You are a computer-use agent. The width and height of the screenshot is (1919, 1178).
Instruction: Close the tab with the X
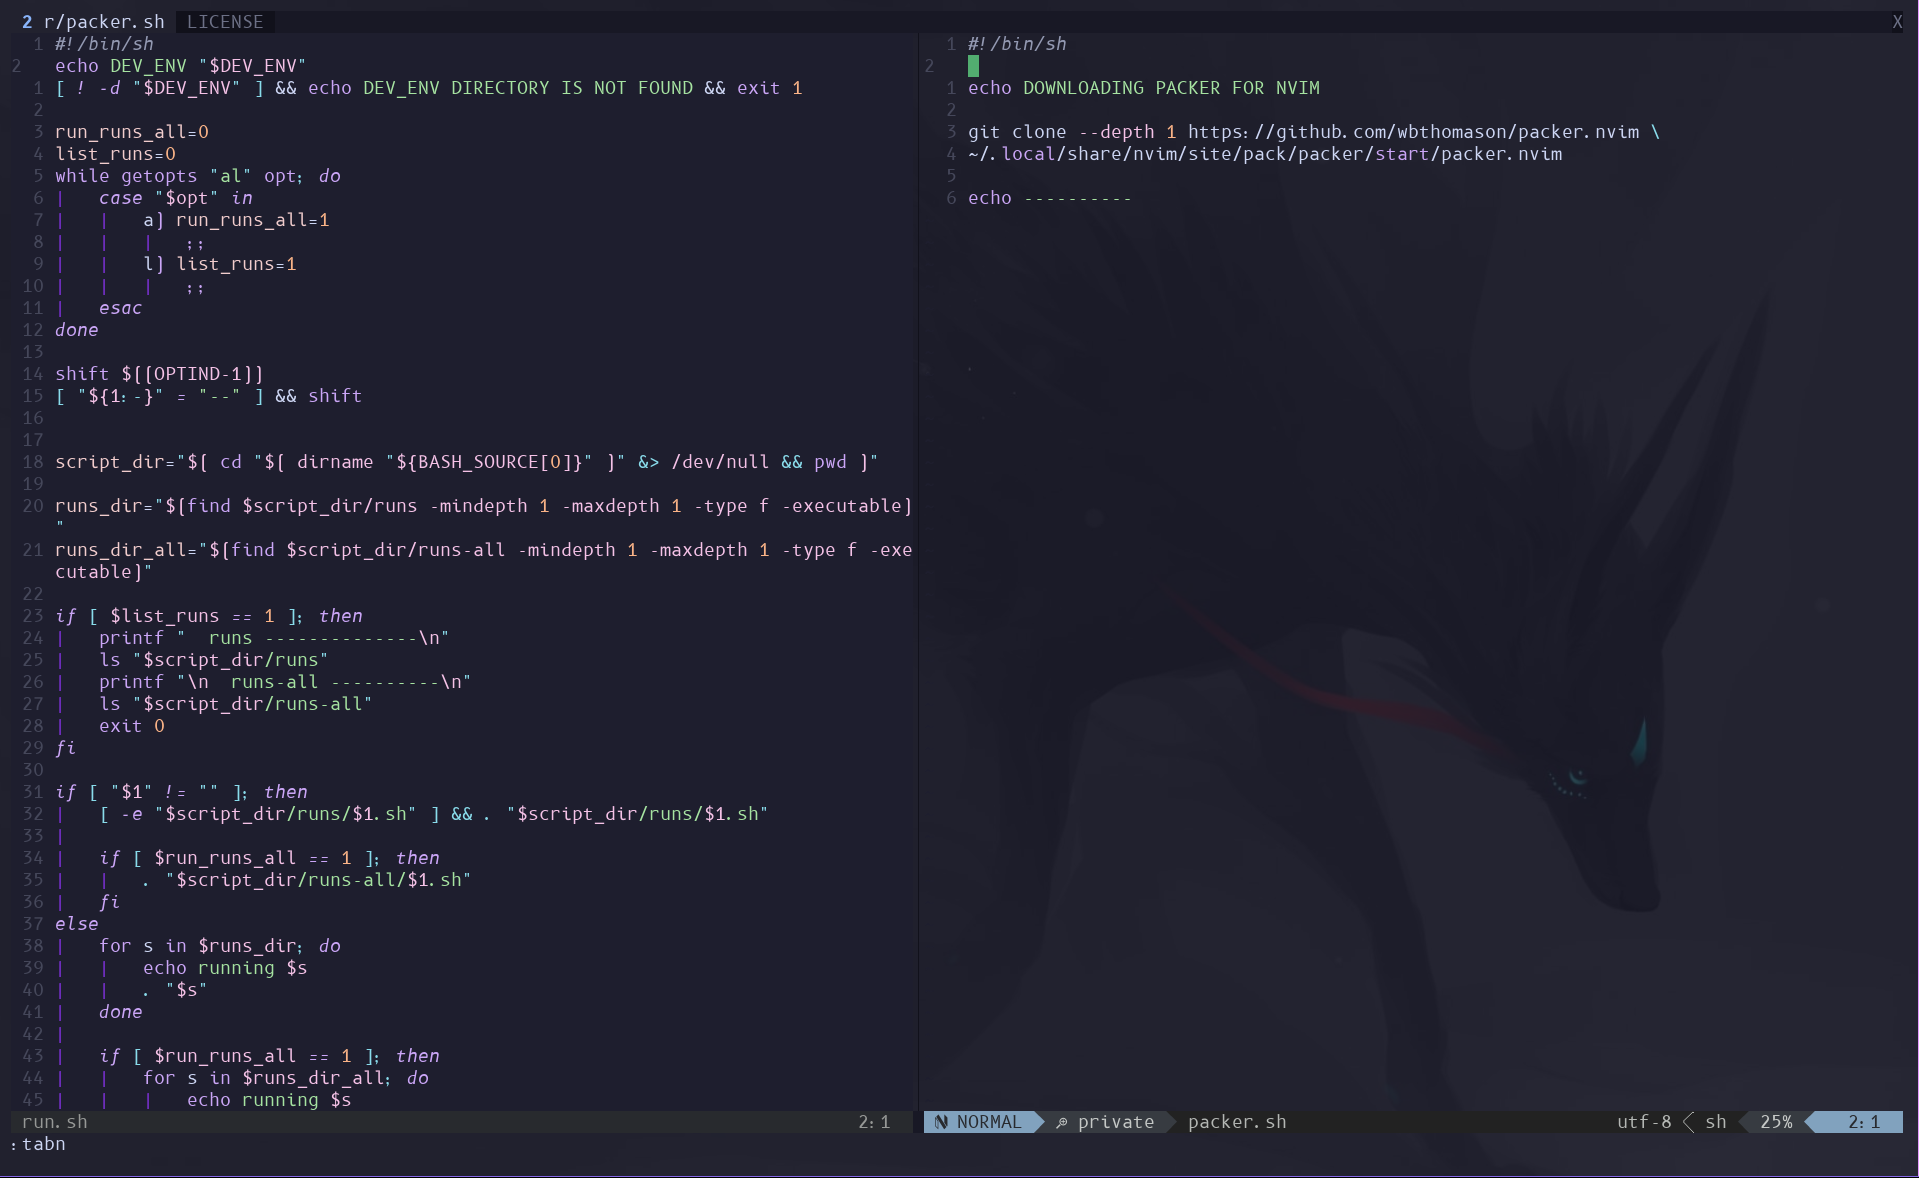pyautogui.click(x=1897, y=22)
